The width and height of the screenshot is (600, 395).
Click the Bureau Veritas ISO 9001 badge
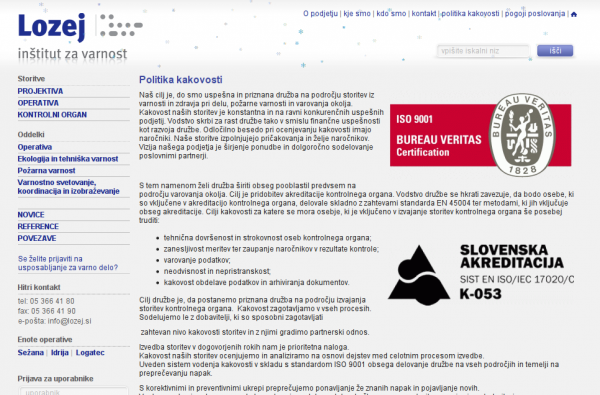click(481, 135)
